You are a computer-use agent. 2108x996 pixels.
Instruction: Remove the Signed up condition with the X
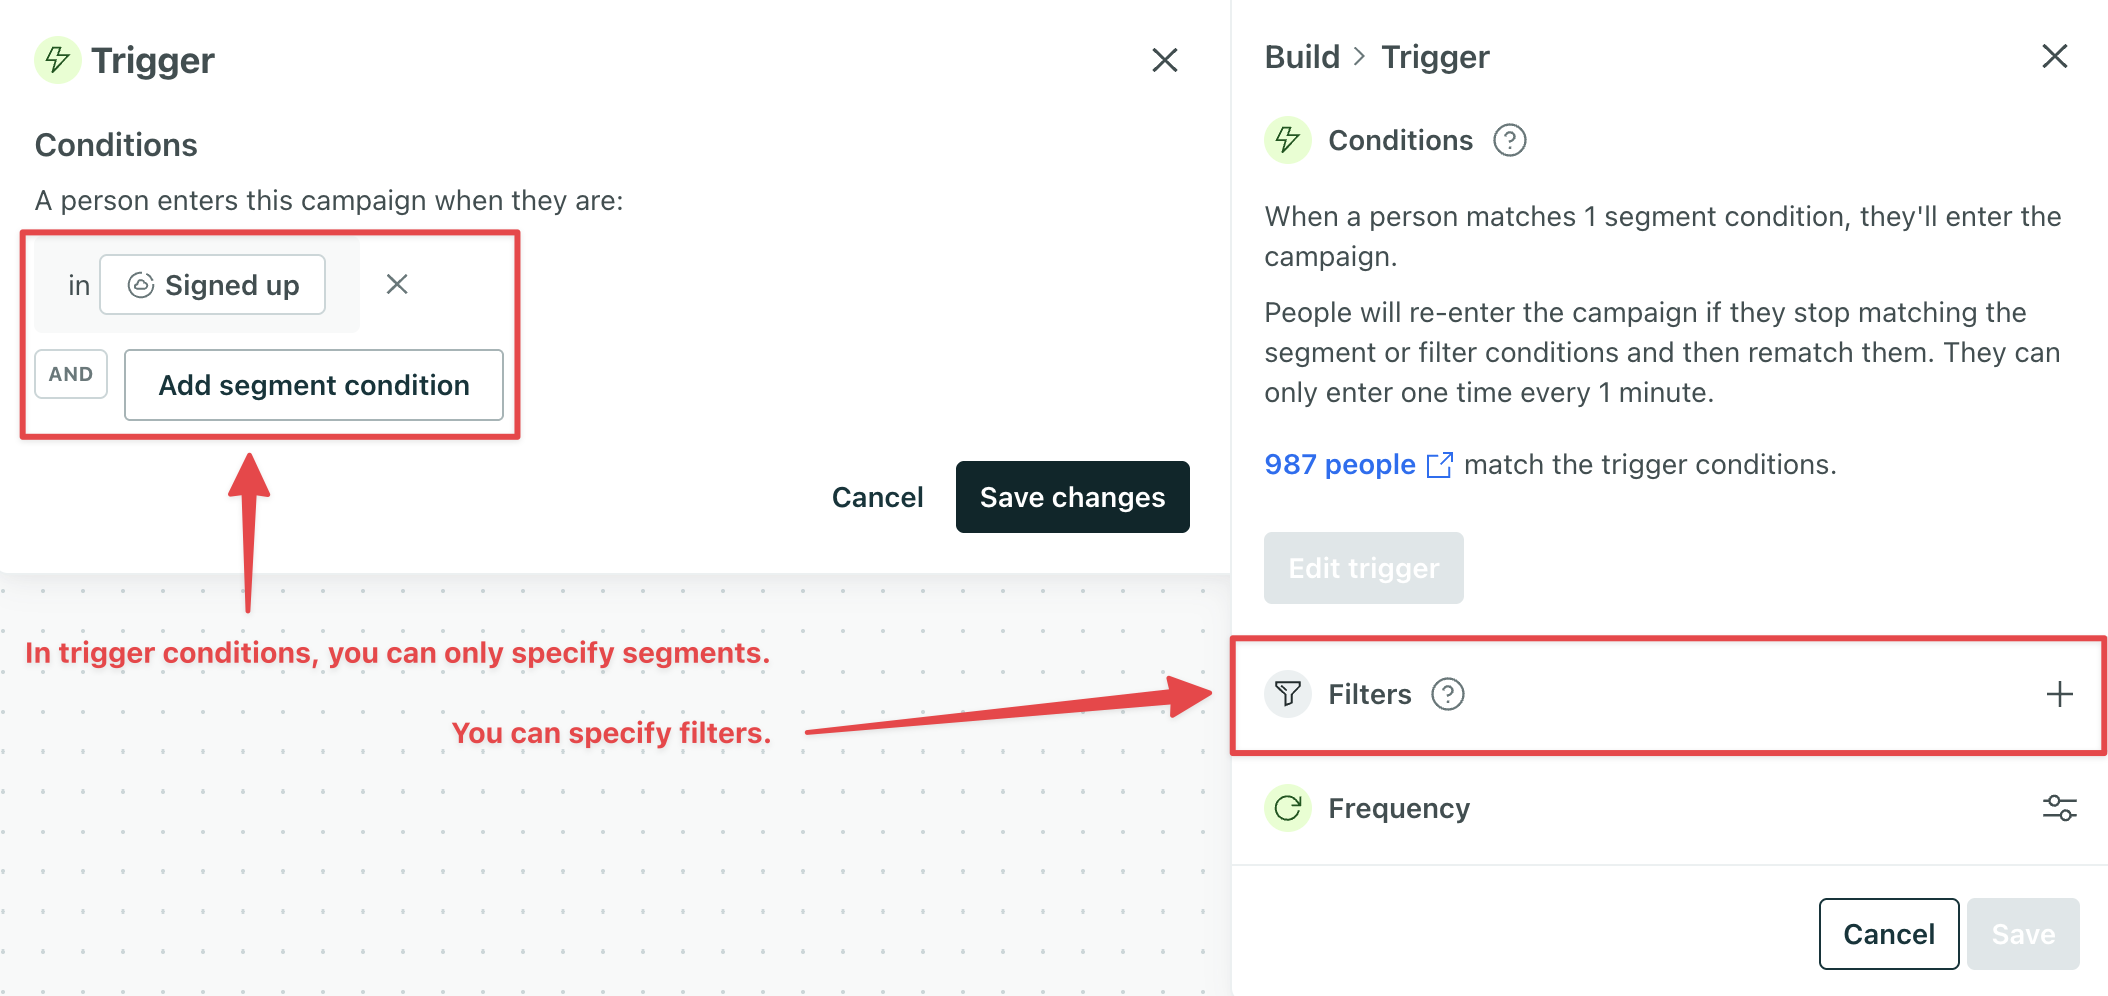[x=396, y=285]
